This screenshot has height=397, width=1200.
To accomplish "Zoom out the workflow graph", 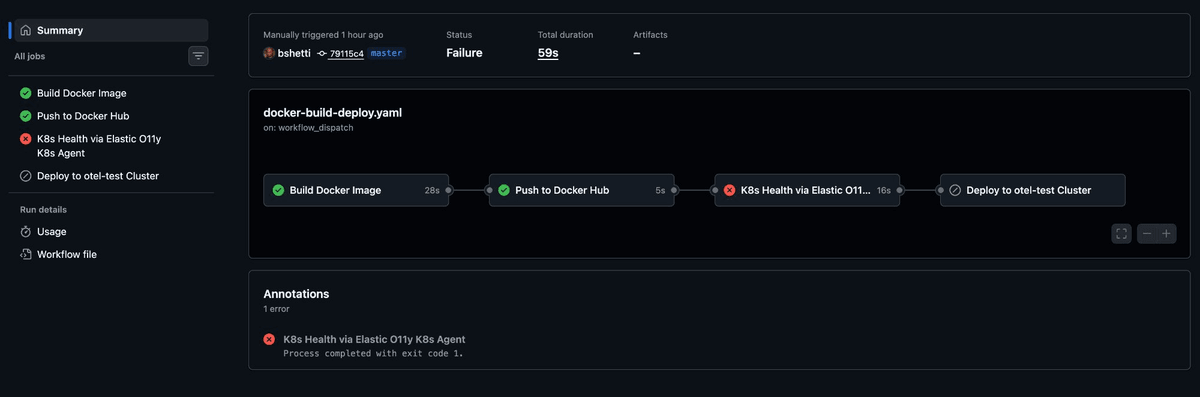I will [1147, 233].
